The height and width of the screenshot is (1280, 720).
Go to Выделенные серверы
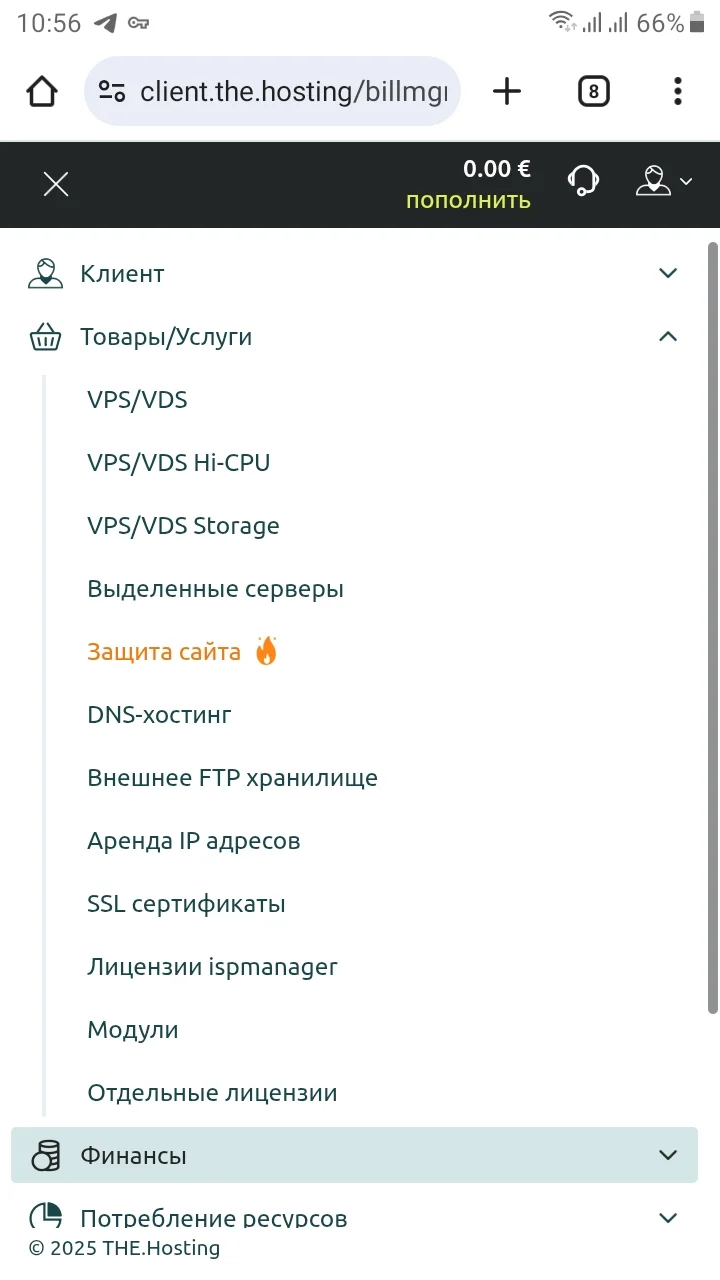(x=216, y=589)
